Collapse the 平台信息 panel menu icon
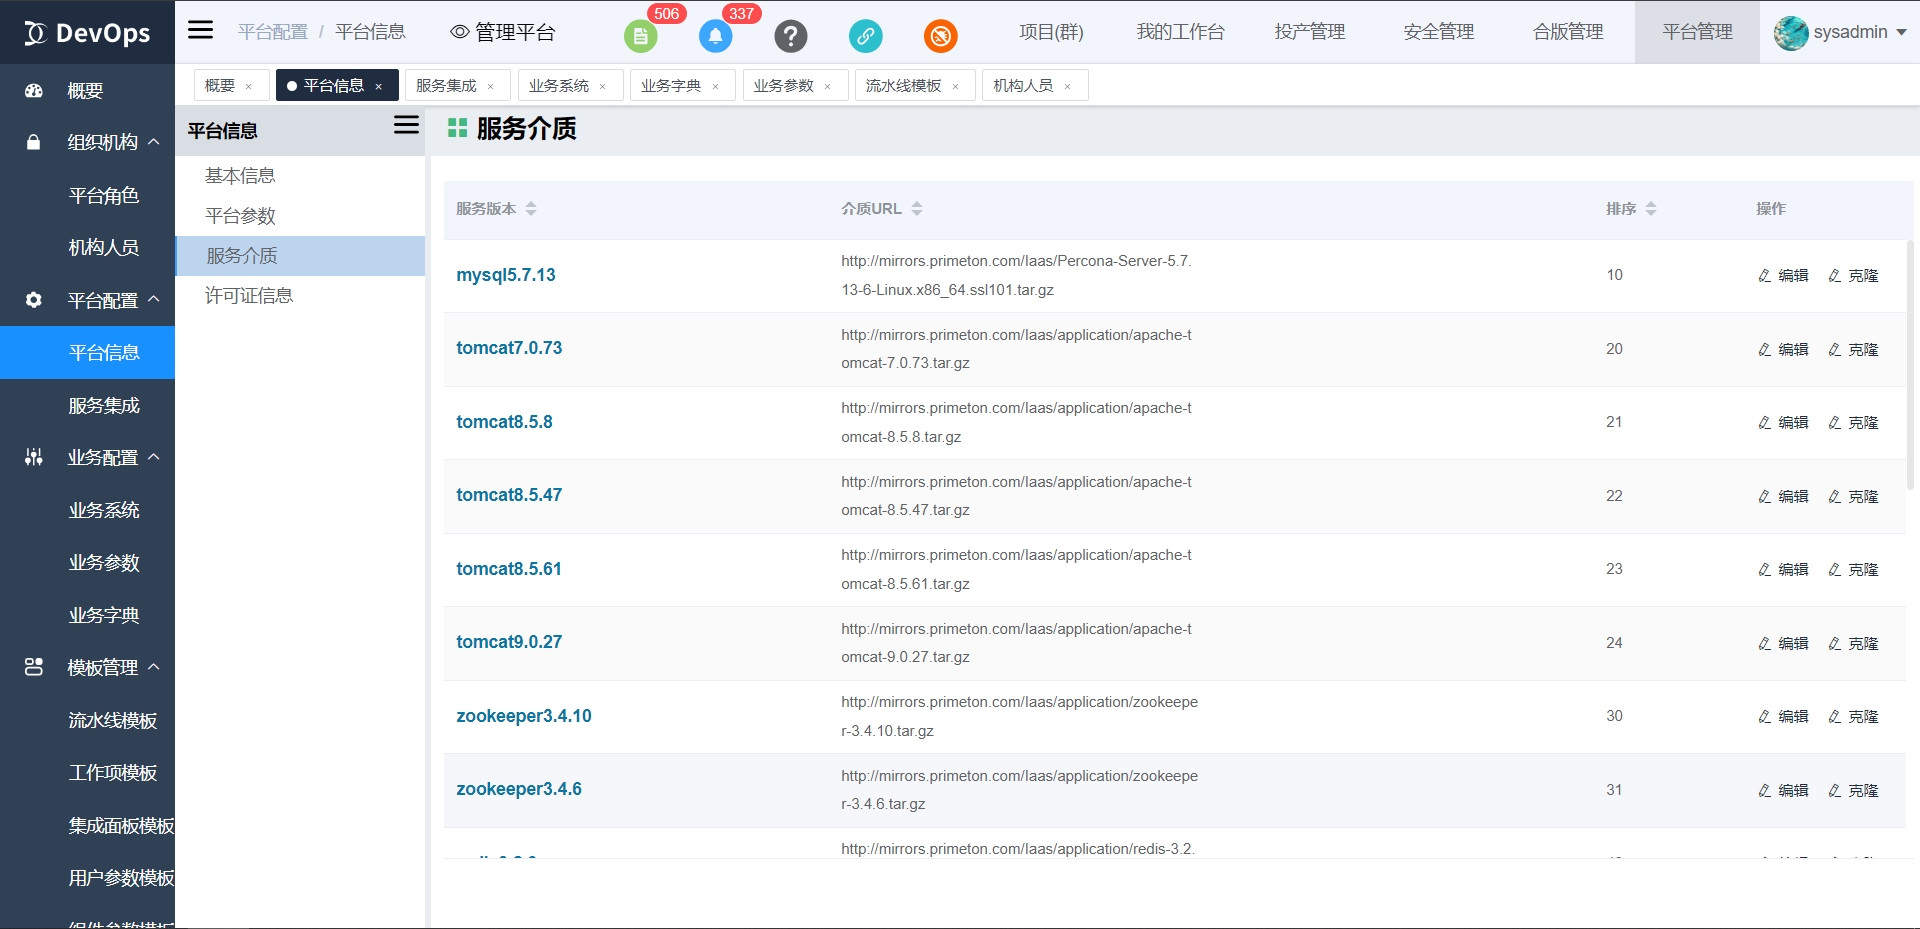 [x=406, y=125]
